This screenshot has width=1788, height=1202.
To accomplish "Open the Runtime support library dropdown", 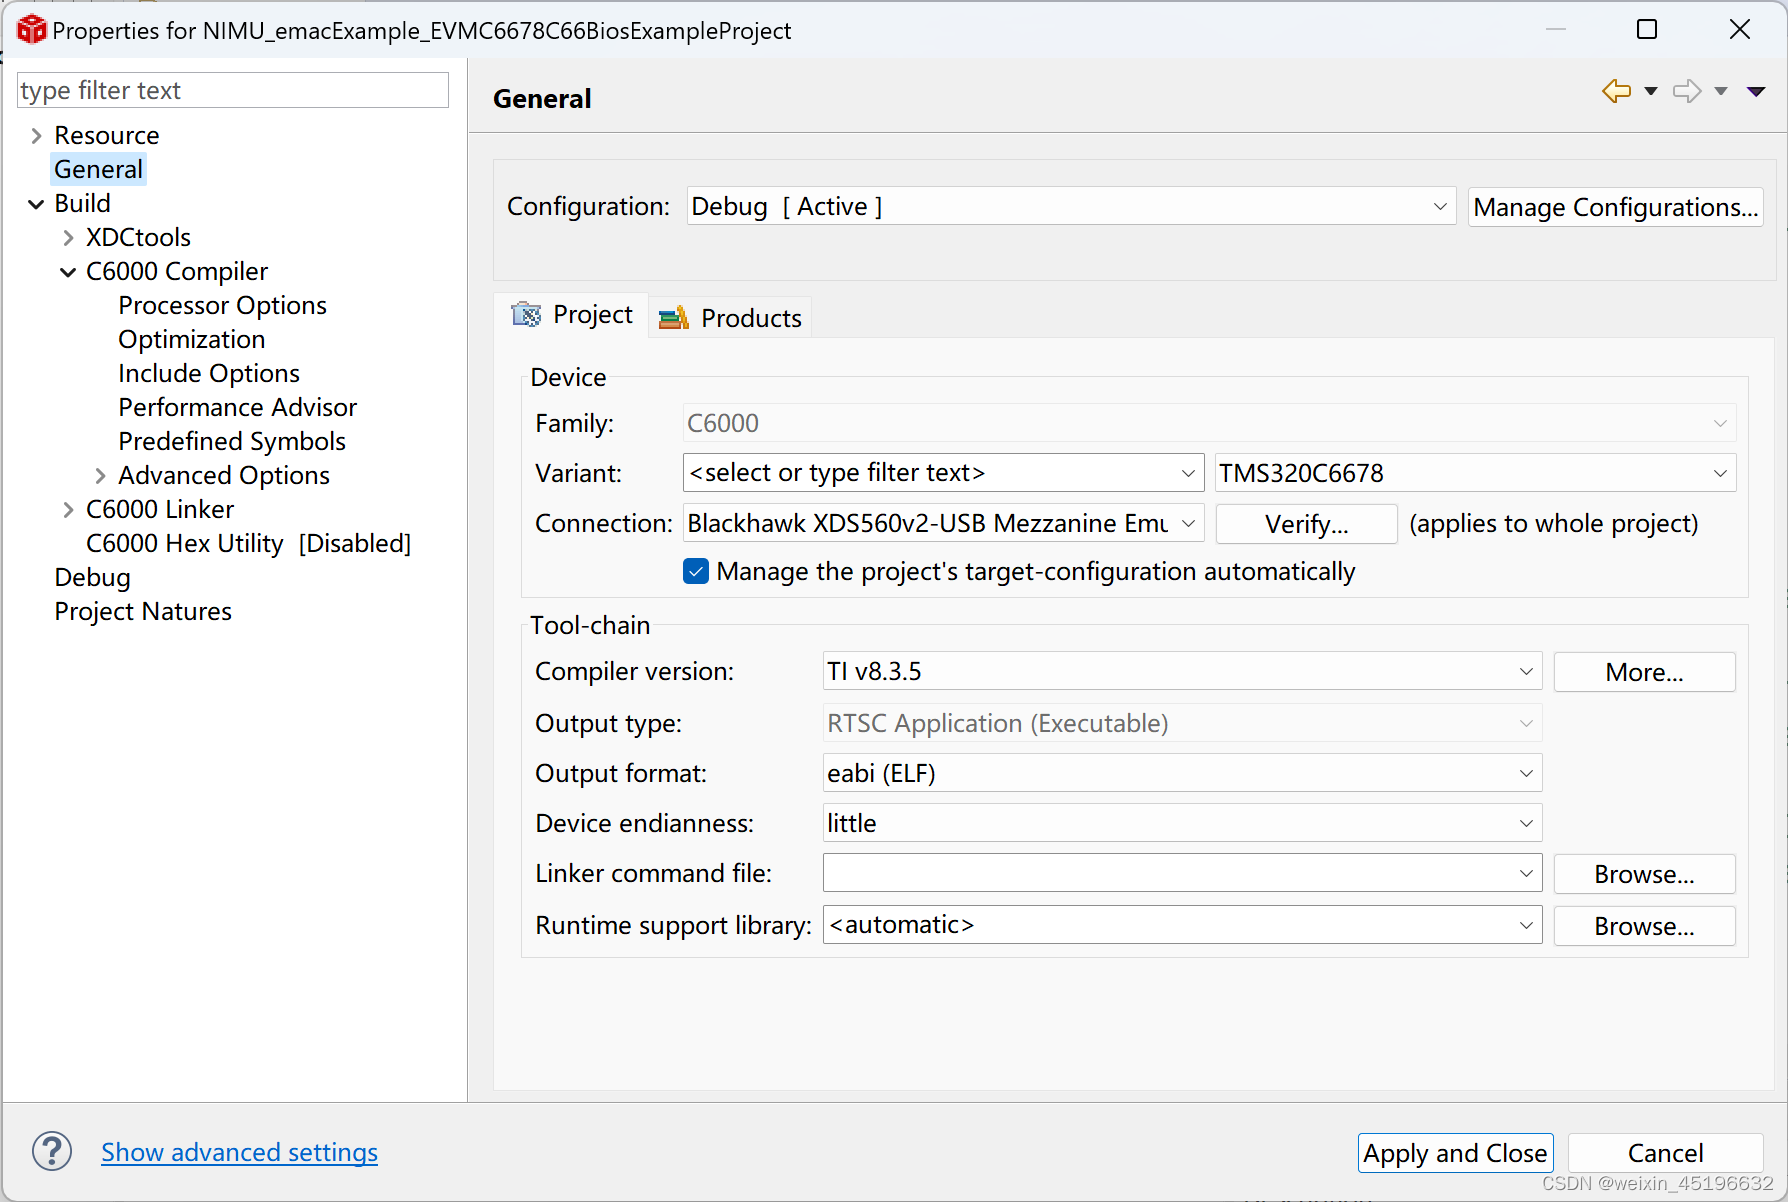I will click(x=1182, y=925).
